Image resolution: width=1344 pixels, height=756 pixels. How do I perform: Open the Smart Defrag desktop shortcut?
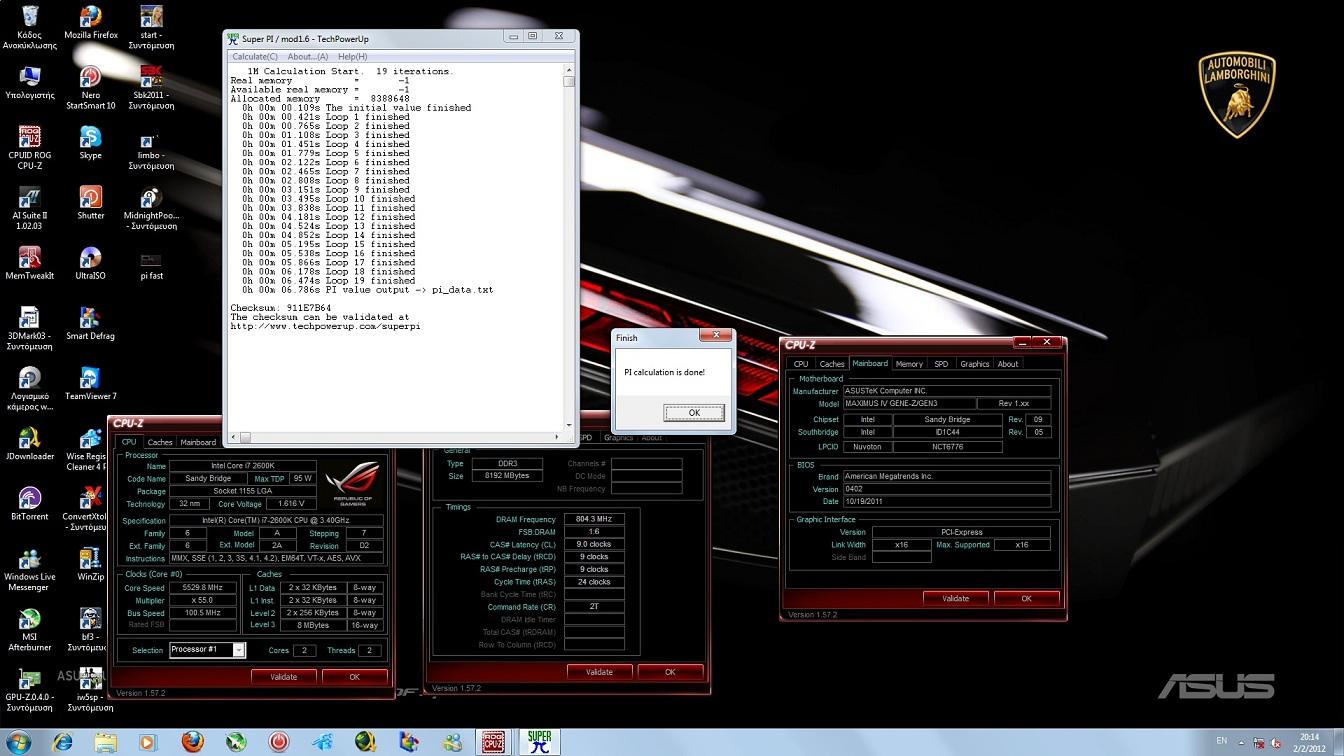[91, 323]
